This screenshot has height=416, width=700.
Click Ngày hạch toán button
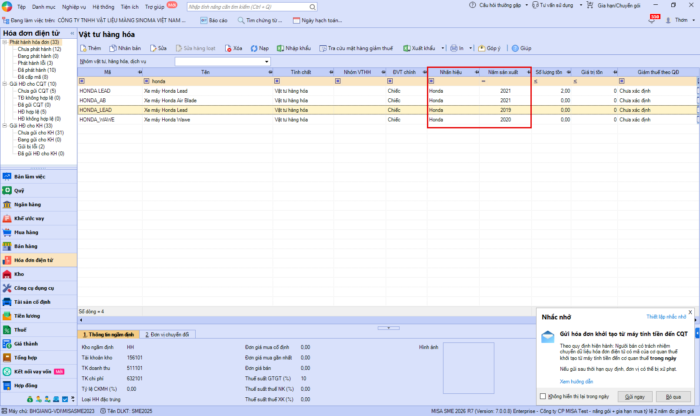click(x=317, y=20)
